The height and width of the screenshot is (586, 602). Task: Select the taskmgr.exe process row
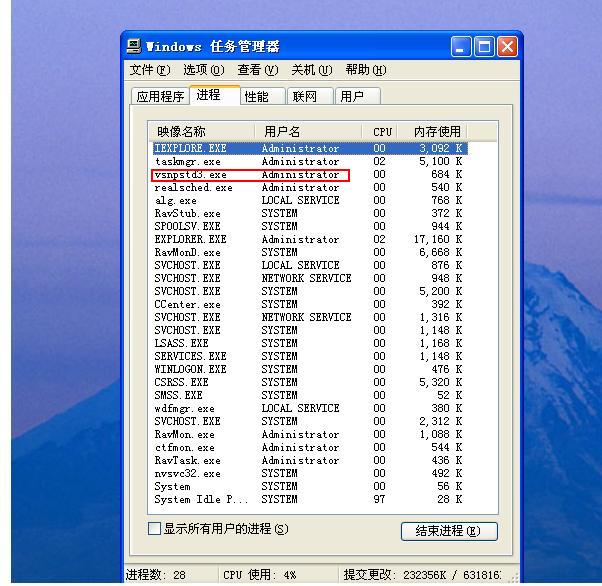pyautogui.click(x=310, y=161)
